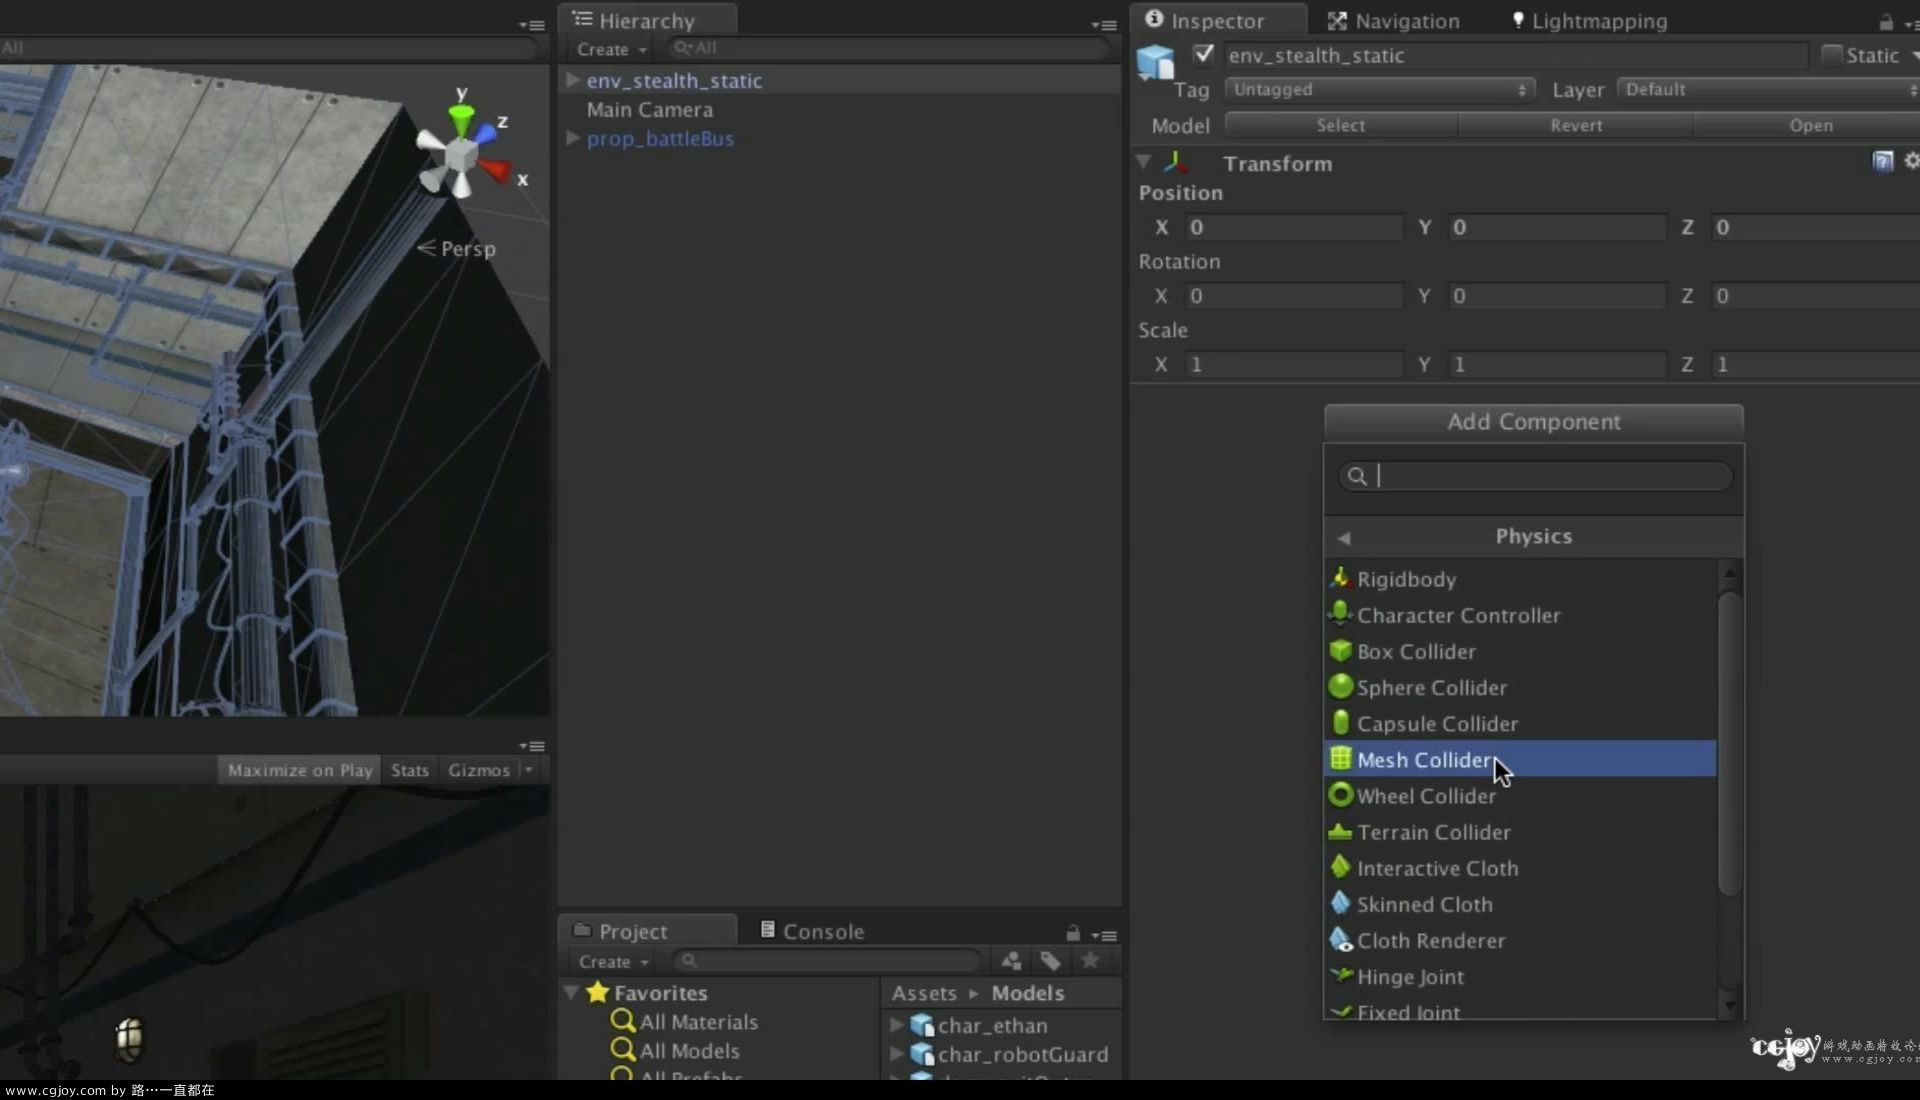
Task: Open the Project Create dropdown
Action: 613,961
